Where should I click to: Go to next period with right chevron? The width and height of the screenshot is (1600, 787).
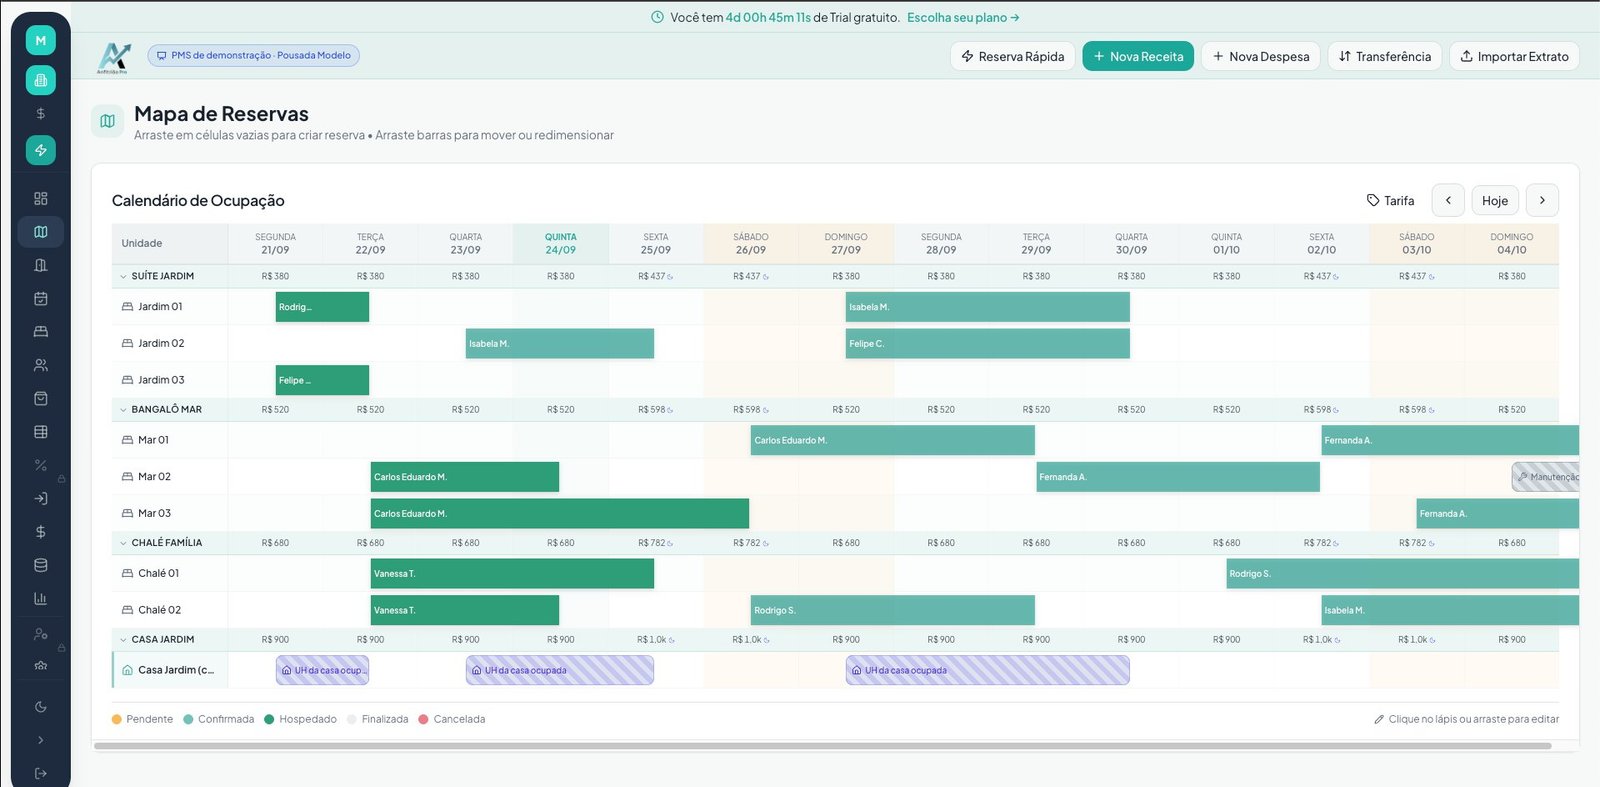pos(1542,201)
